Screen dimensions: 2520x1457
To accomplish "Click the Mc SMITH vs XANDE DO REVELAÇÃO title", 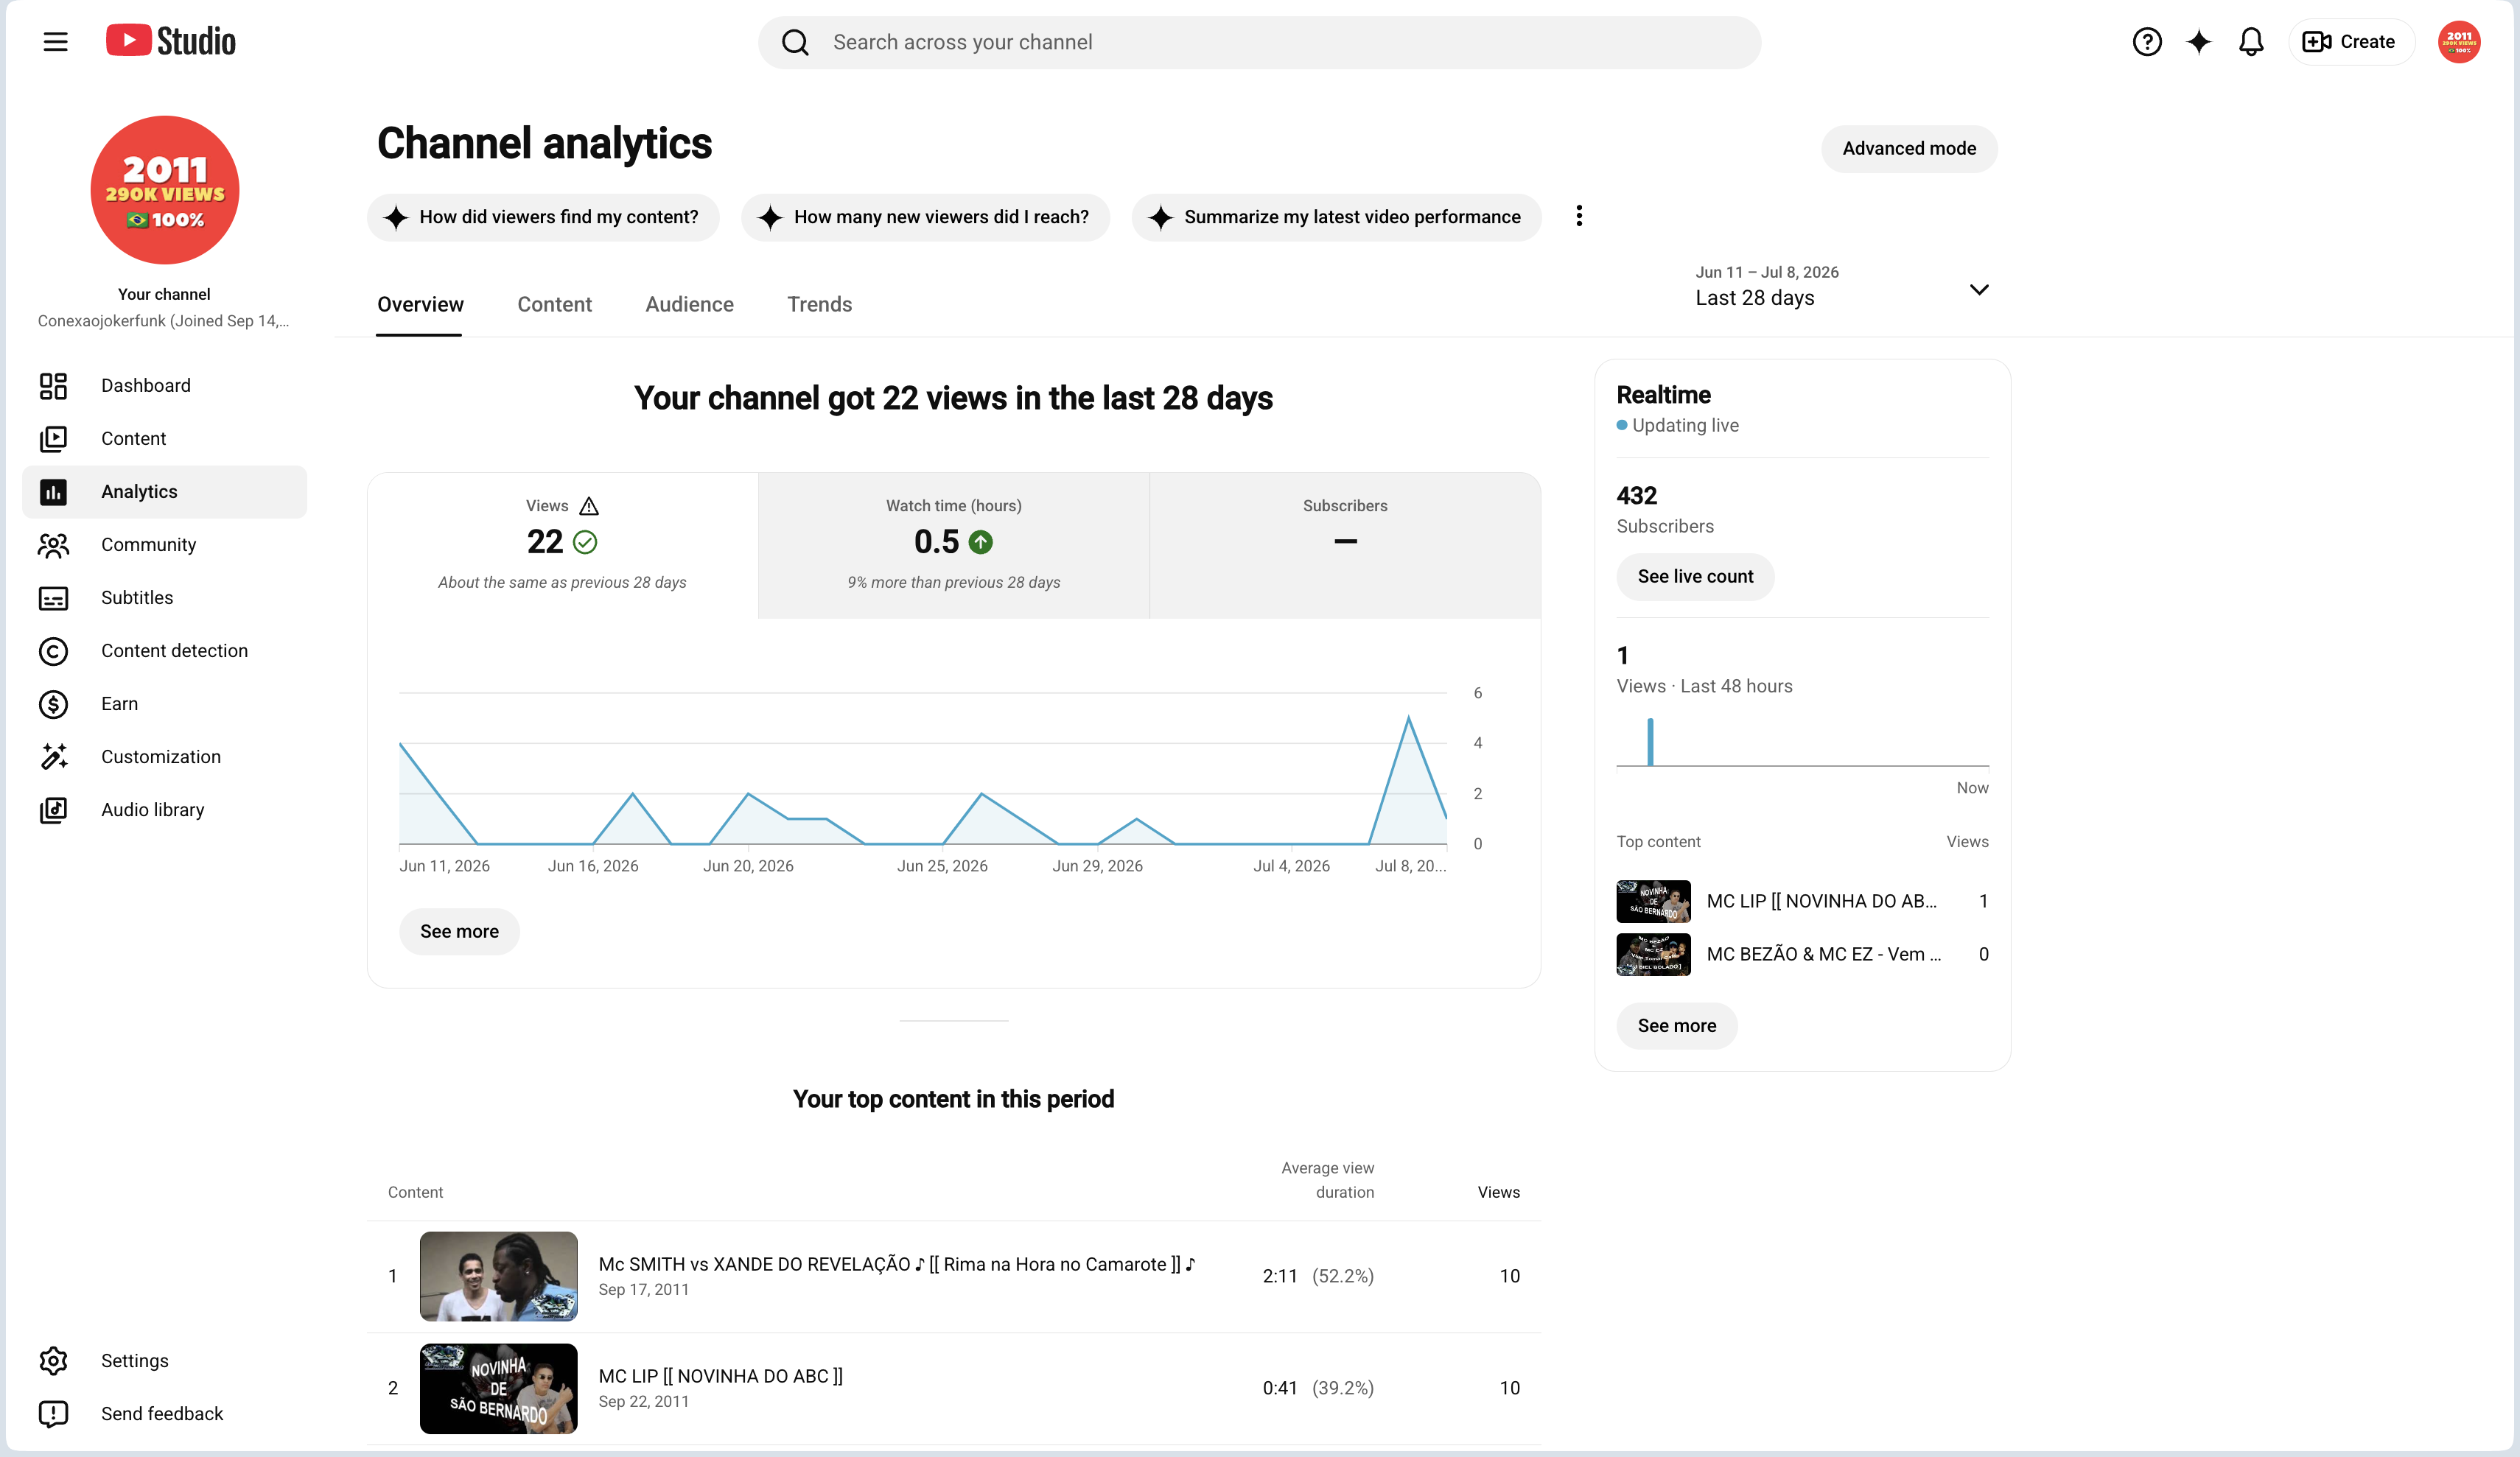I will (x=897, y=1265).
